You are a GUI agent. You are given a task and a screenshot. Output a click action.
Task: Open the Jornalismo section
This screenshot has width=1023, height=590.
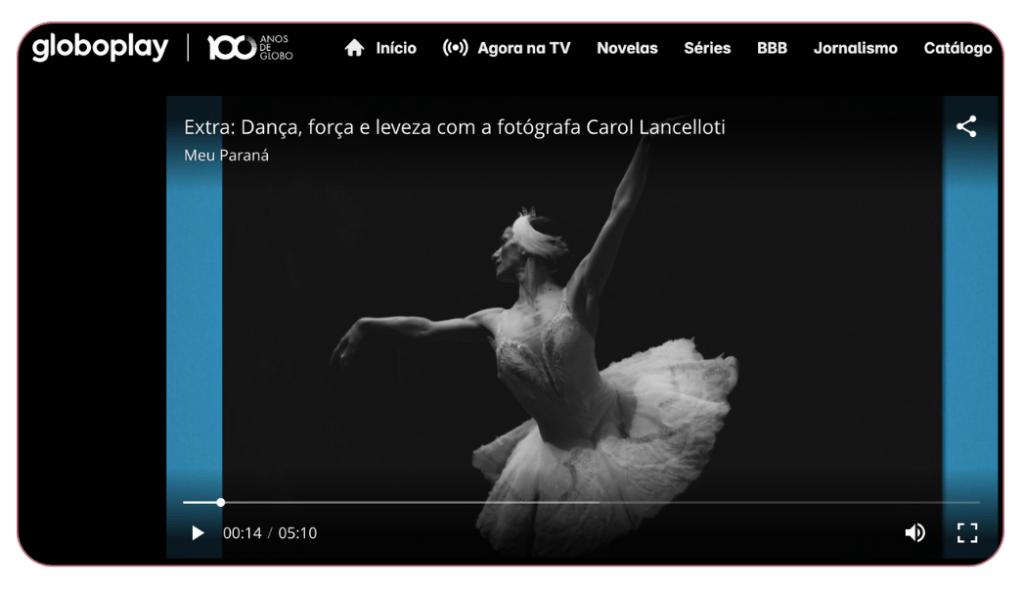click(x=855, y=48)
